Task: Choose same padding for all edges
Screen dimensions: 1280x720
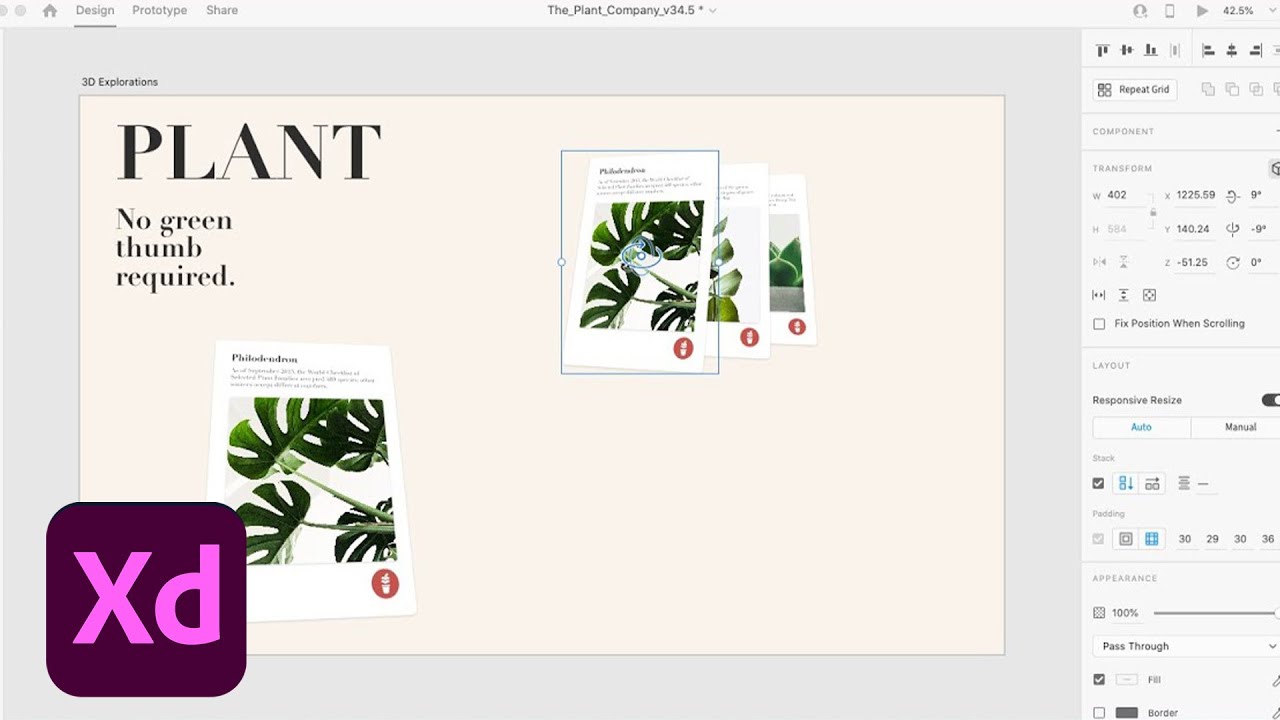Action: point(1126,539)
